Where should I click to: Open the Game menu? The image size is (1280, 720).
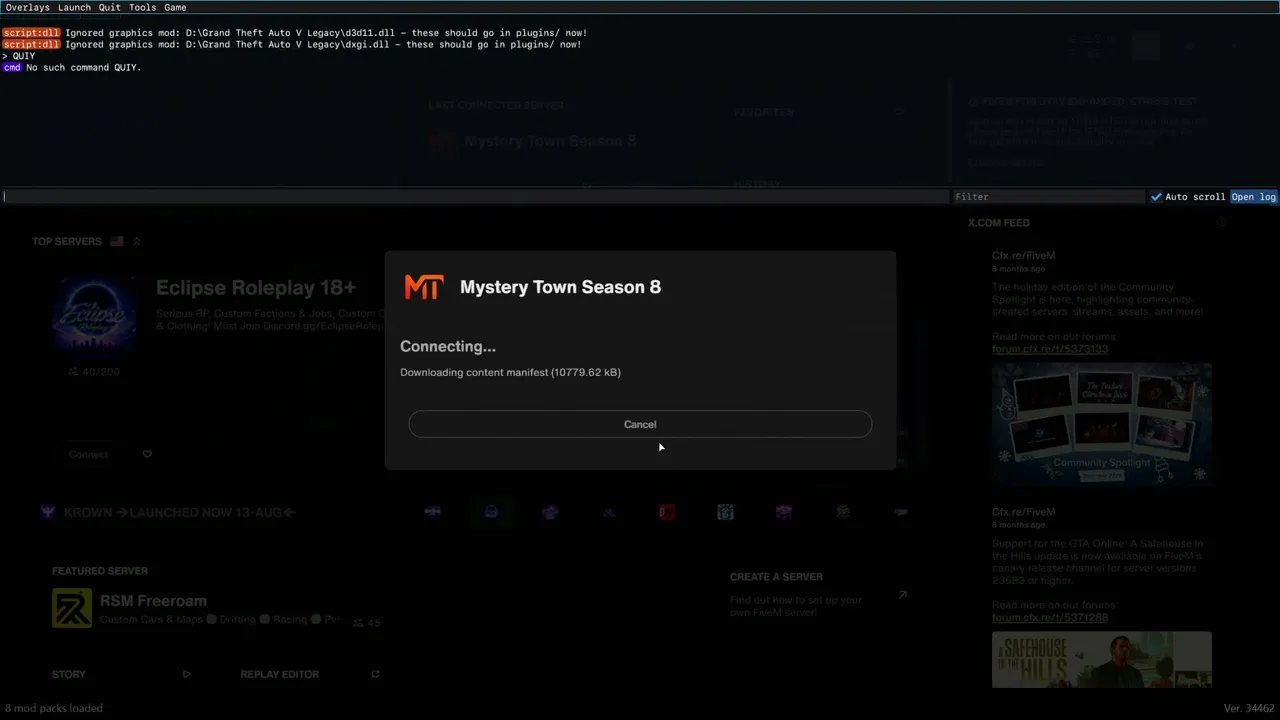pyautogui.click(x=175, y=7)
